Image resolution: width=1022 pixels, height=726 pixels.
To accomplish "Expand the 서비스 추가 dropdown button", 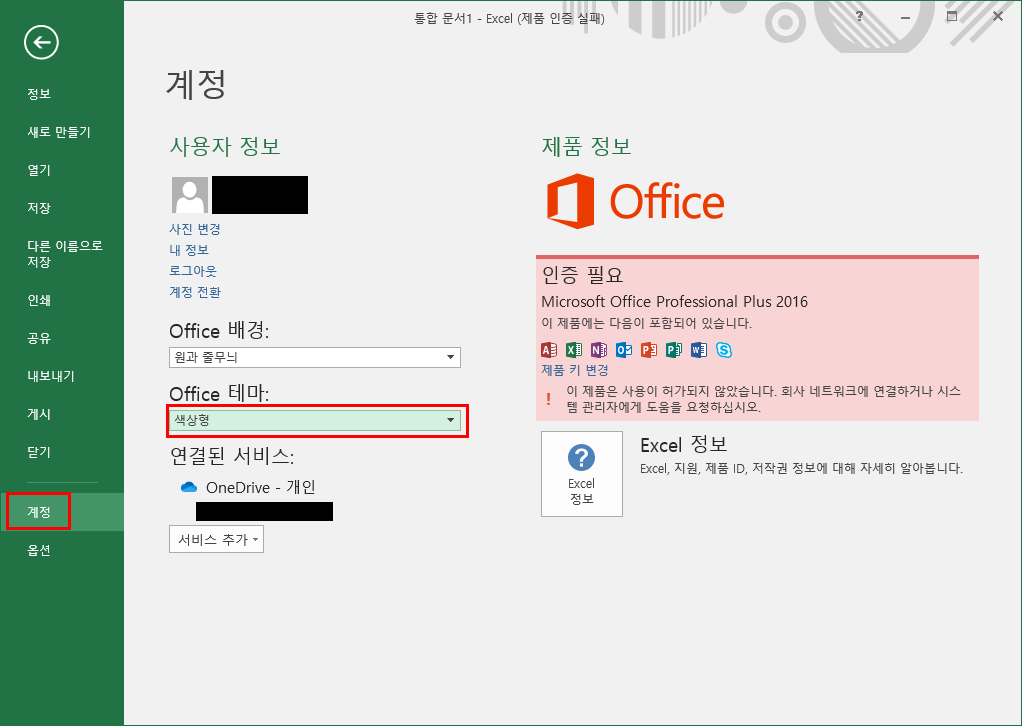I will (216, 540).
